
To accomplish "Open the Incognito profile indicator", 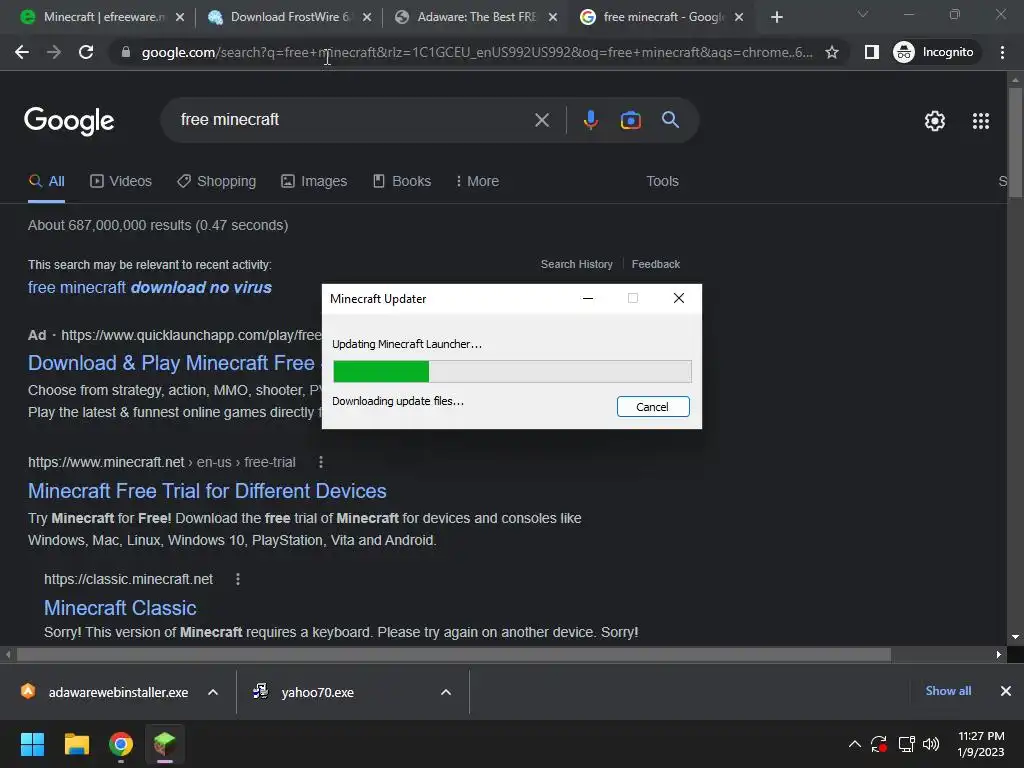I will [x=935, y=52].
